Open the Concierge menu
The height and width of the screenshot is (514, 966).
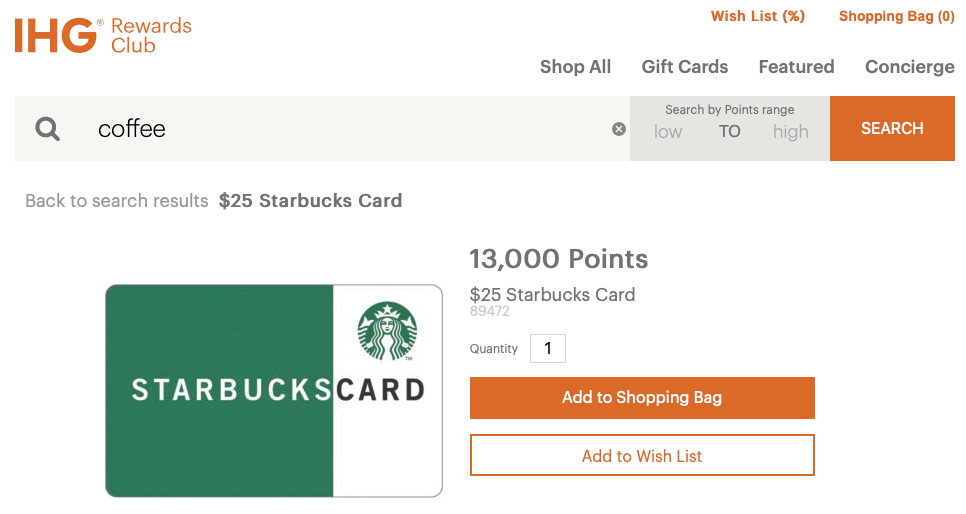click(909, 67)
